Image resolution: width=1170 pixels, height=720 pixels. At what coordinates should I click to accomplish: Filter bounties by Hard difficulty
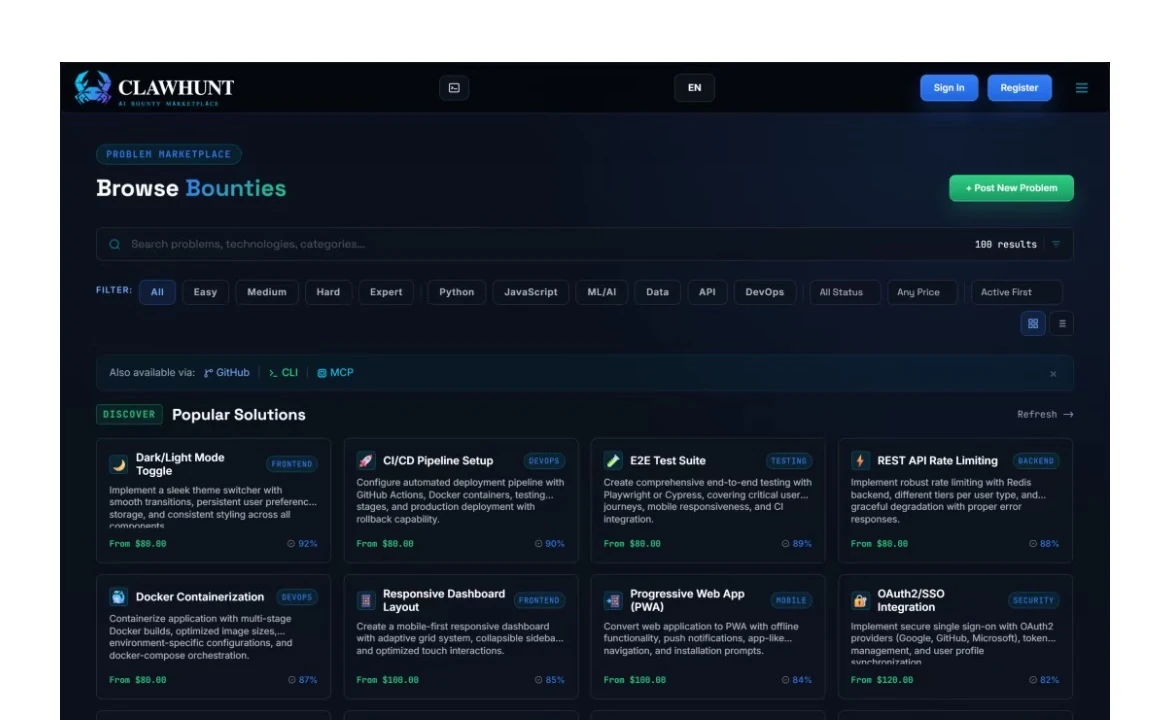tap(328, 292)
